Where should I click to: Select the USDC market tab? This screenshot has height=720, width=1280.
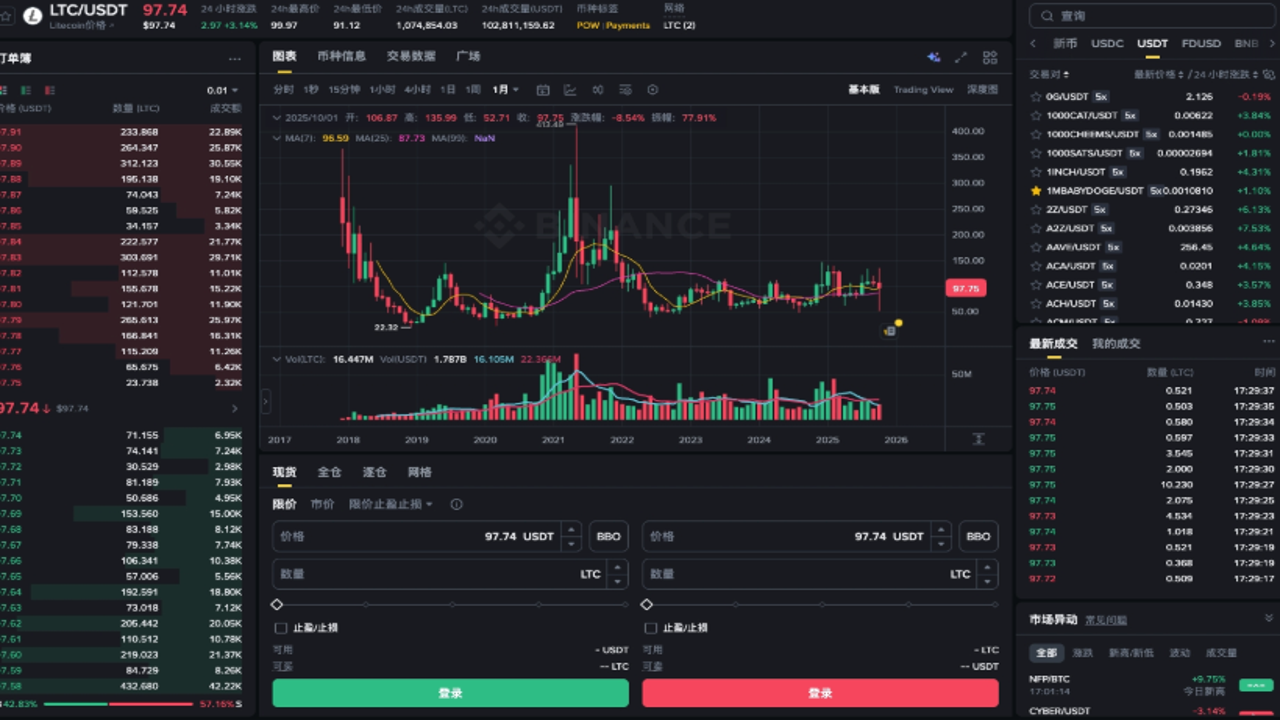(x=1107, y=44)
